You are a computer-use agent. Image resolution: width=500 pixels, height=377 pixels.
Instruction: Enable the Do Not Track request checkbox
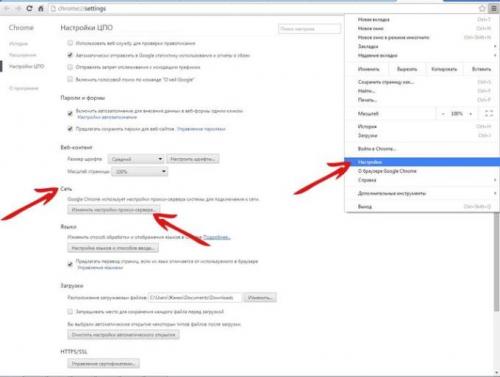(x=70, y=67)
